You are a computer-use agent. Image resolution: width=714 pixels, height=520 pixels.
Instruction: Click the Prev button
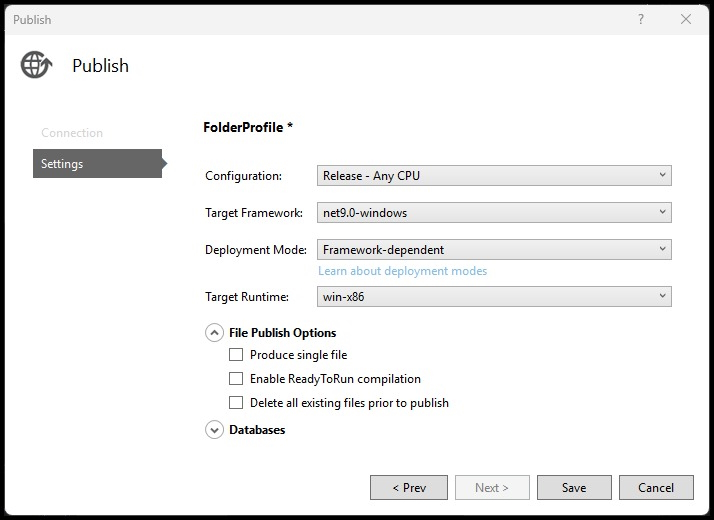(409, 488)
